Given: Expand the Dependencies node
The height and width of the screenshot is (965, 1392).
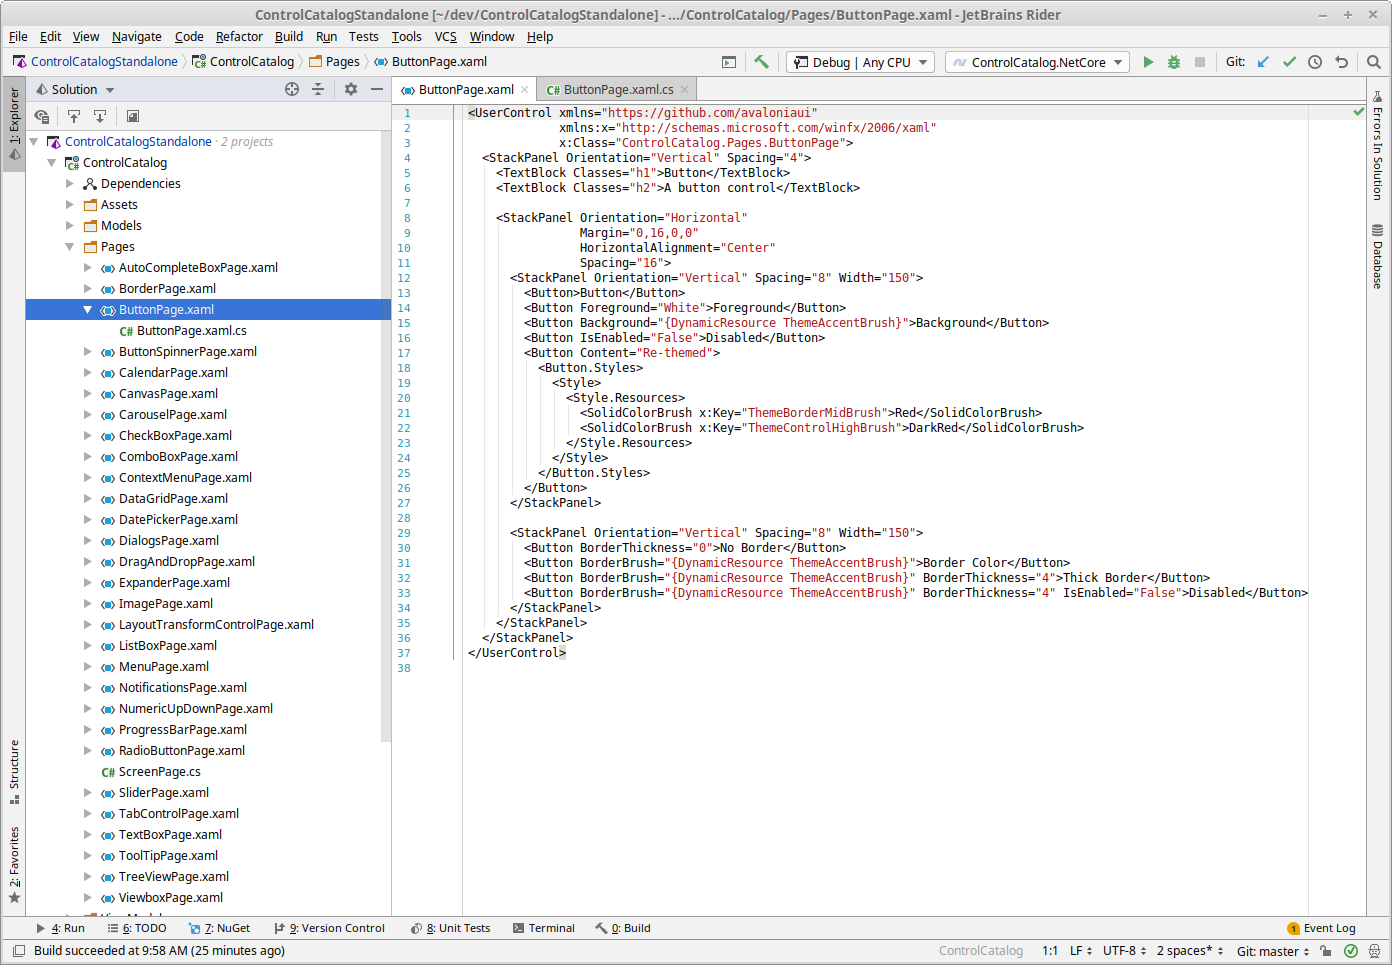Looking at the screenshot, I should pos(69,183).
